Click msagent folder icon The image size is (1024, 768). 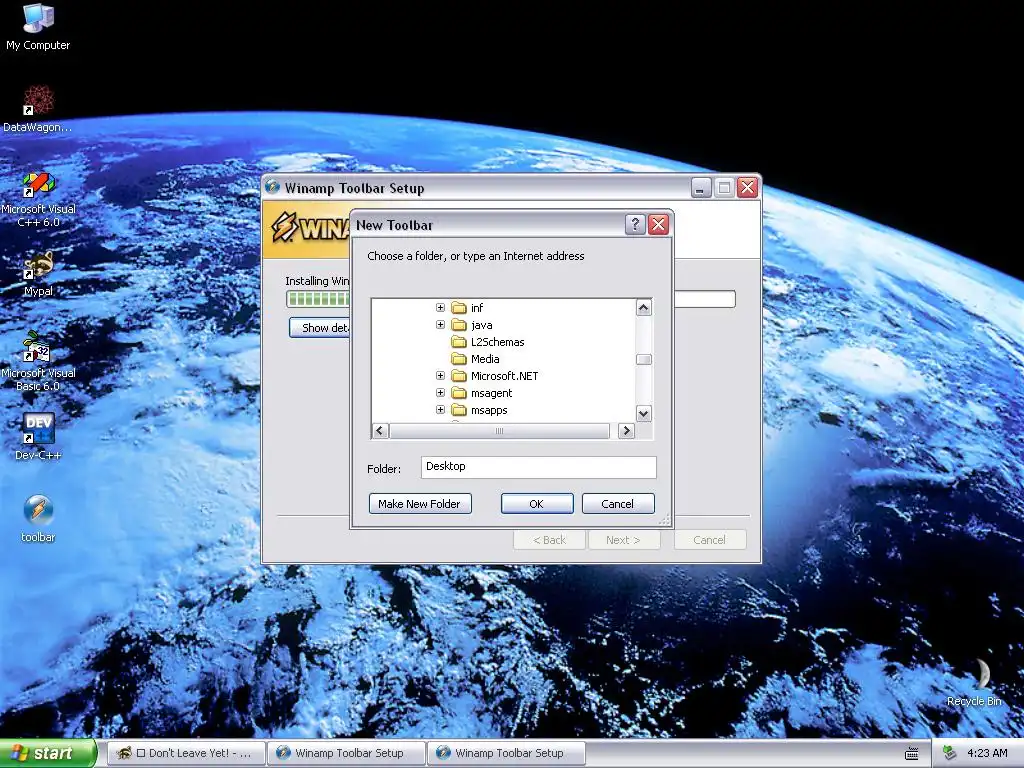pos(459,392)
